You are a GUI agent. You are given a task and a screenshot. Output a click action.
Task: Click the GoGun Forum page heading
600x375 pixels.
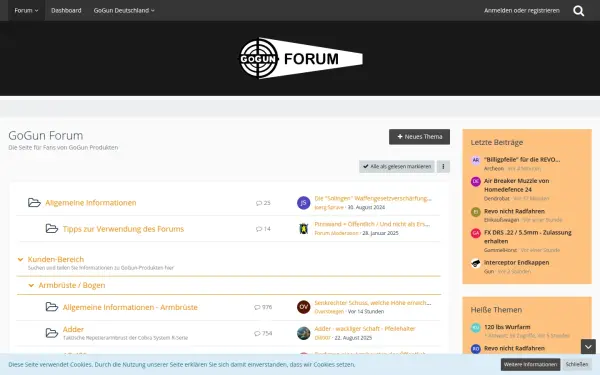(46, 135)
